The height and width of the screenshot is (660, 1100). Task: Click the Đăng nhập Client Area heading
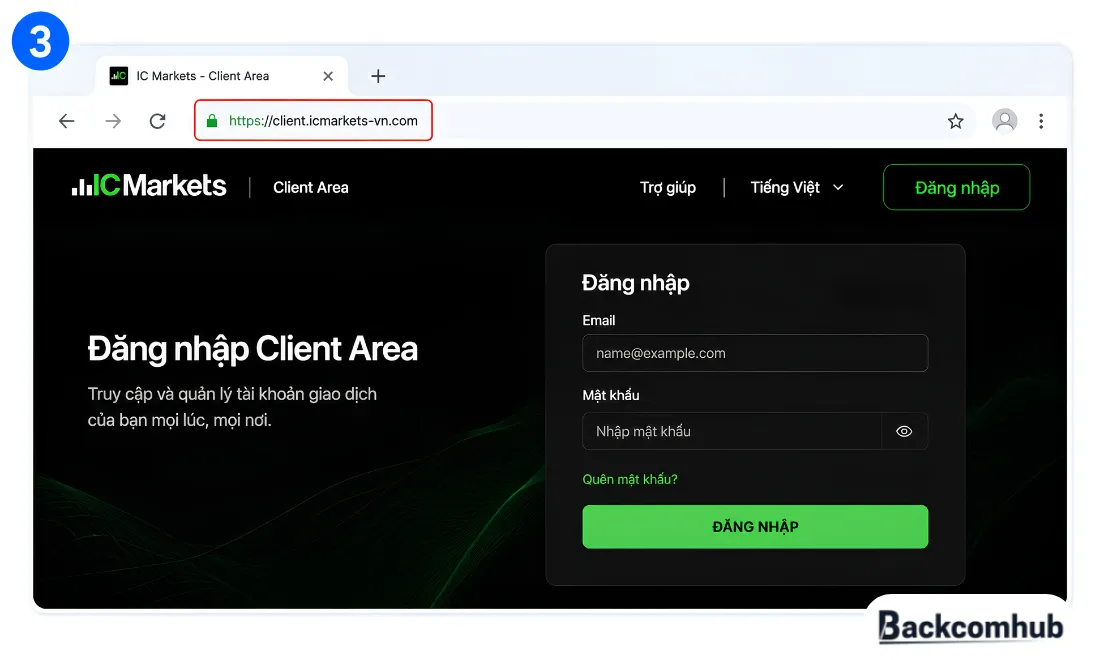click(x=253, y=349)
